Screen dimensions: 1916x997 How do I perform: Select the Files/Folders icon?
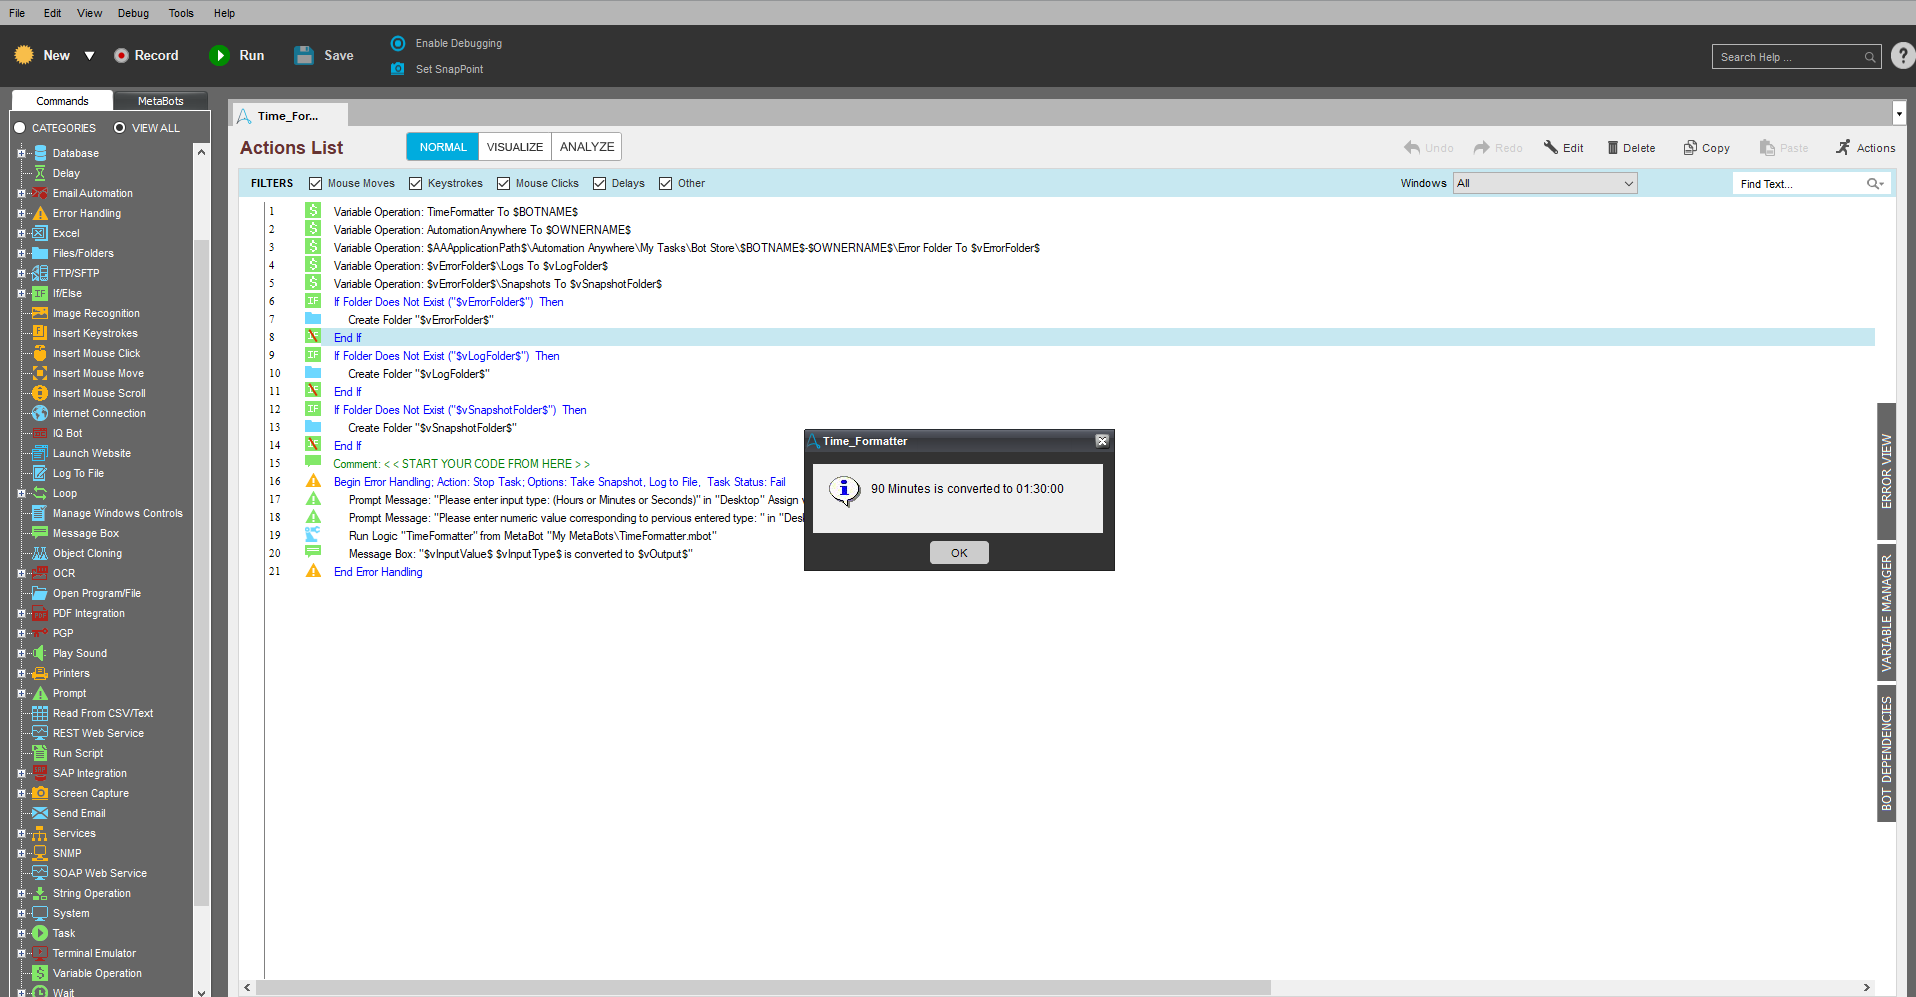(40, 253)
